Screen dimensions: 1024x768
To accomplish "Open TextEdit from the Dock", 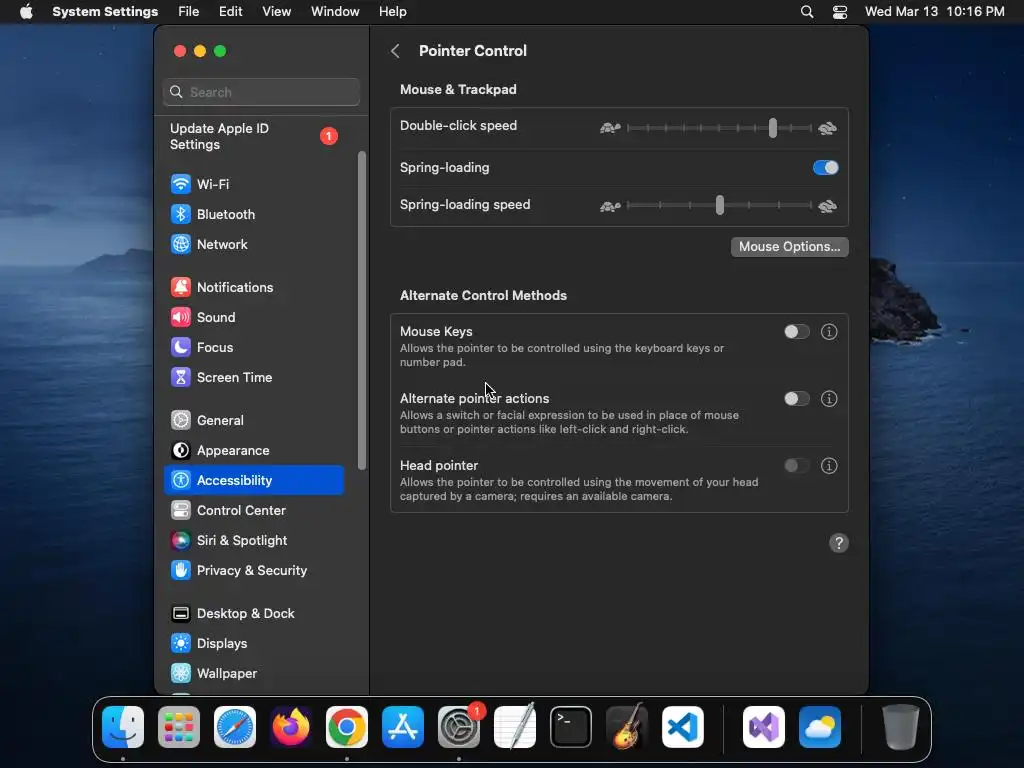I will click(515, 727).
